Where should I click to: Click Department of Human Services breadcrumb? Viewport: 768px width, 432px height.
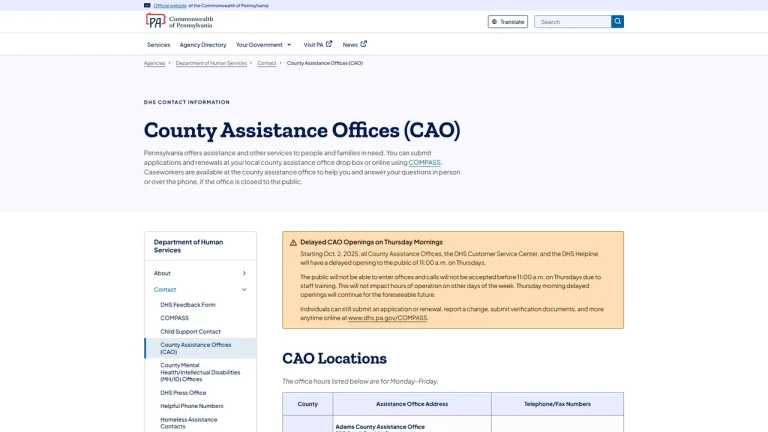pos(211,63)
